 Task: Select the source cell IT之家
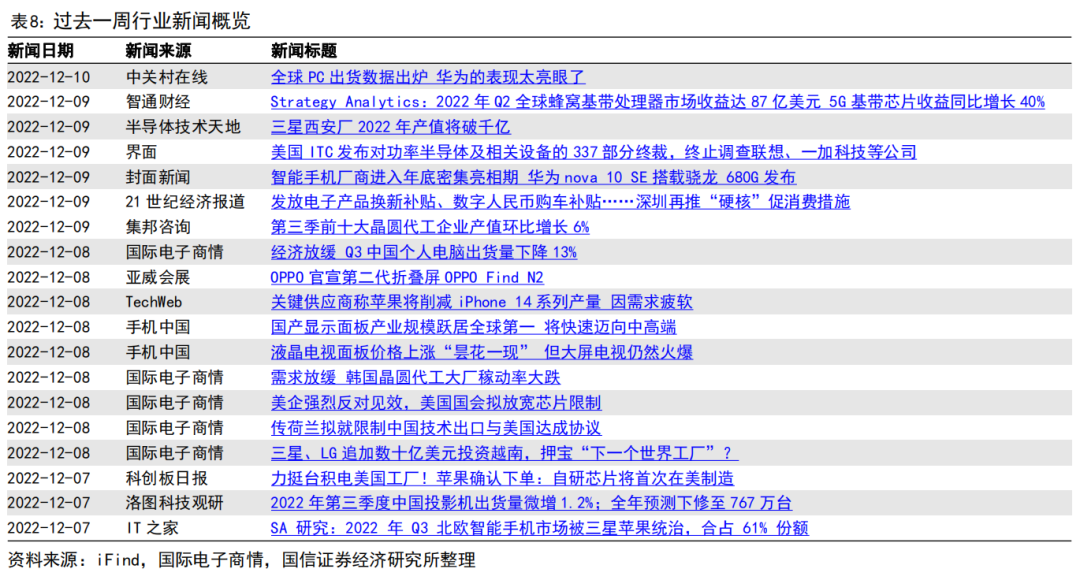click(x=152, y=528)
